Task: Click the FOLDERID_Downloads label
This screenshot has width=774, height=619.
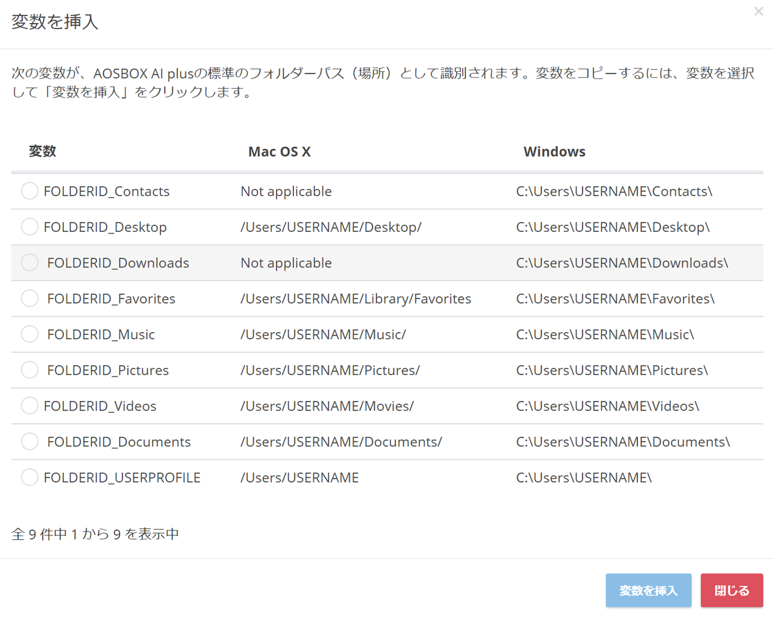Action: tap(118, 263)
